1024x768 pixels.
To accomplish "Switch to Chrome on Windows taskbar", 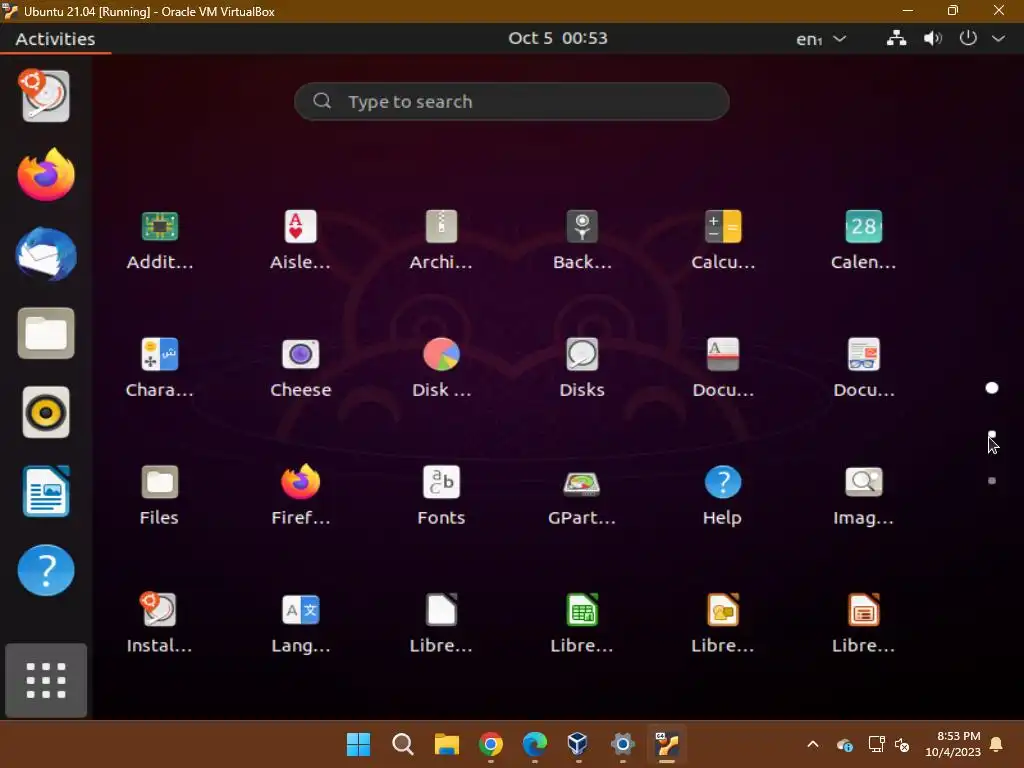I will click(490, 744).
